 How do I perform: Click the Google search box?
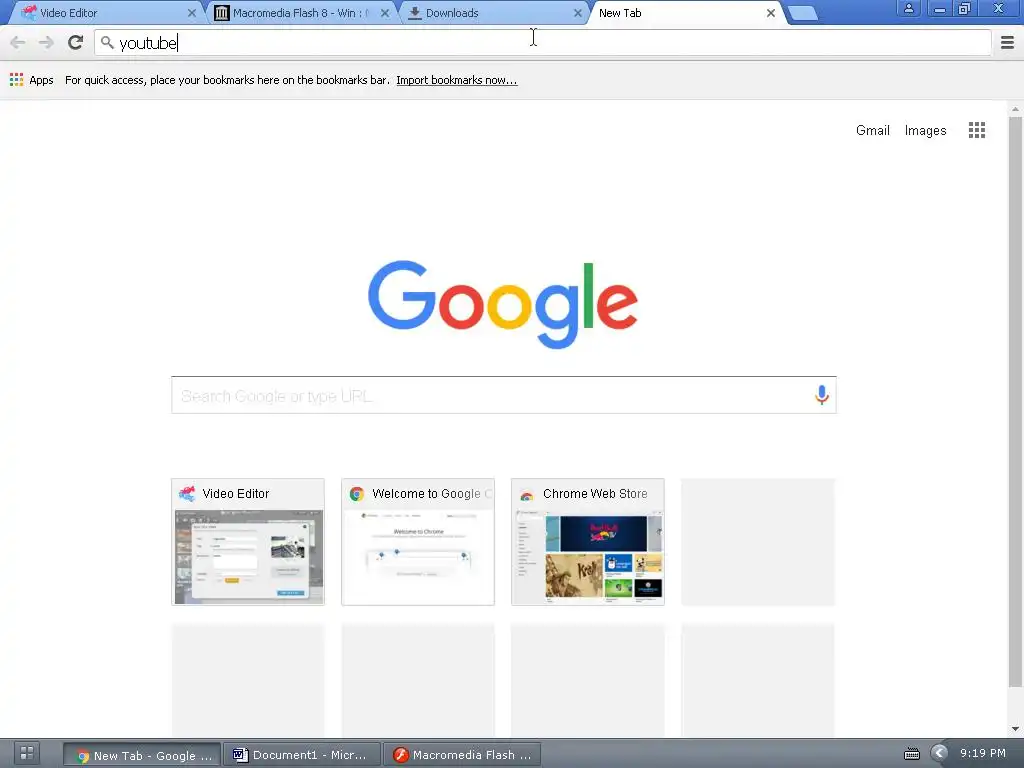point(504,395)
